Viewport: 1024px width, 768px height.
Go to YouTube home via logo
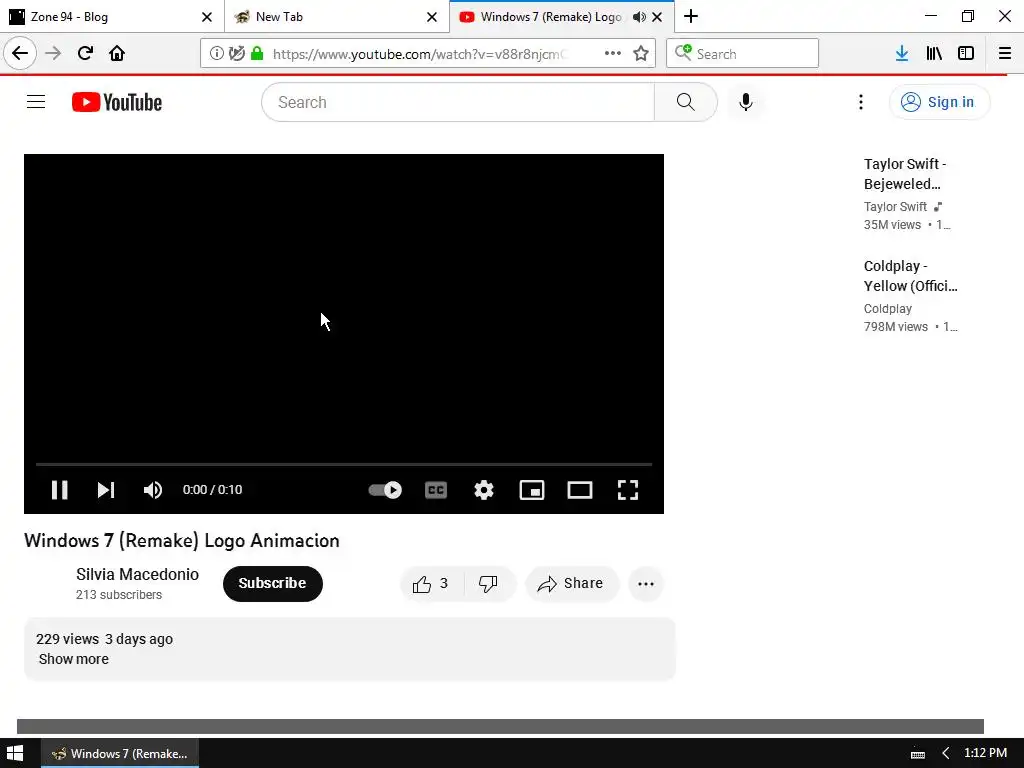point(117,102)
